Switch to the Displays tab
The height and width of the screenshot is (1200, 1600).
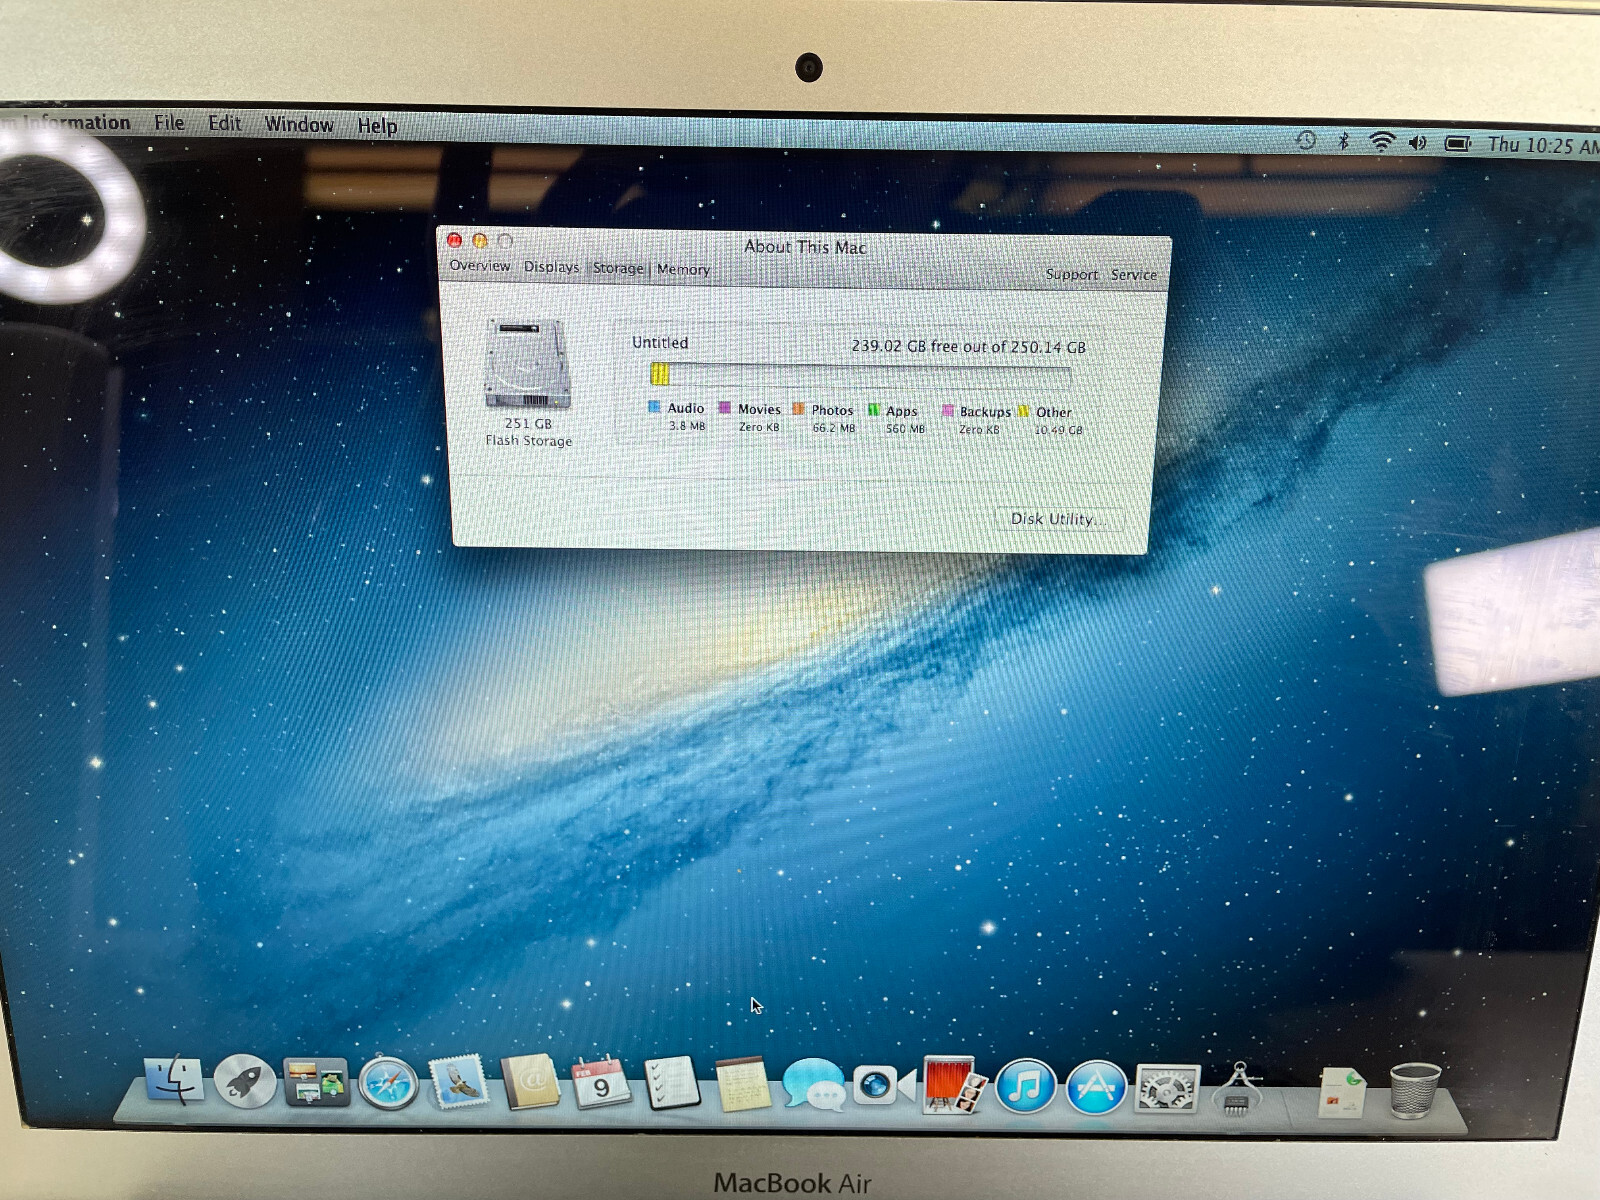point(552,266)
